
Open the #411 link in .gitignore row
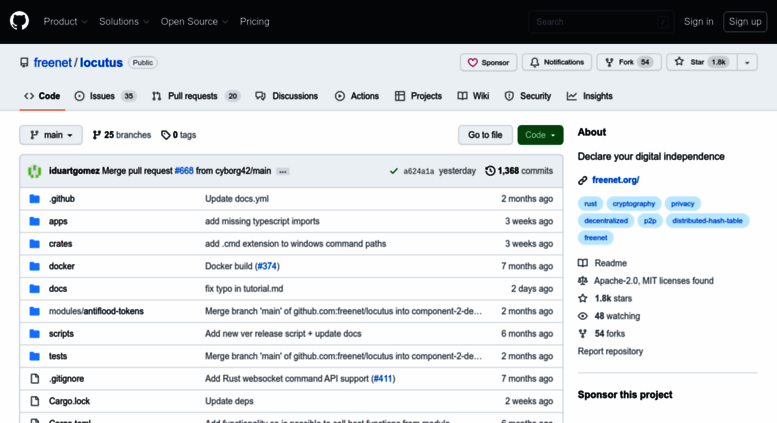pos(383,379)
